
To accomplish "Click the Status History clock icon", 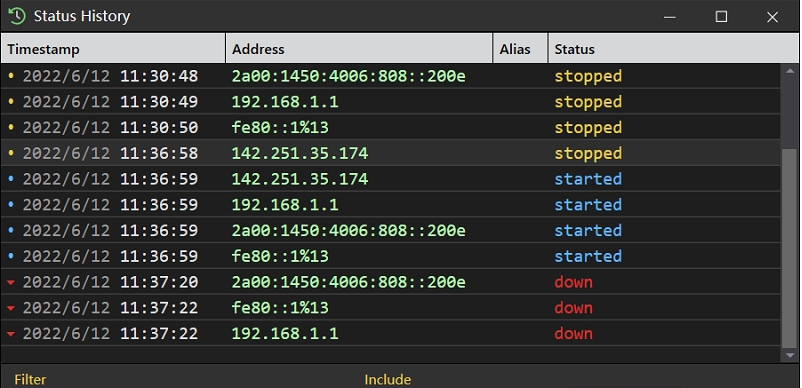I will point(17,16).
